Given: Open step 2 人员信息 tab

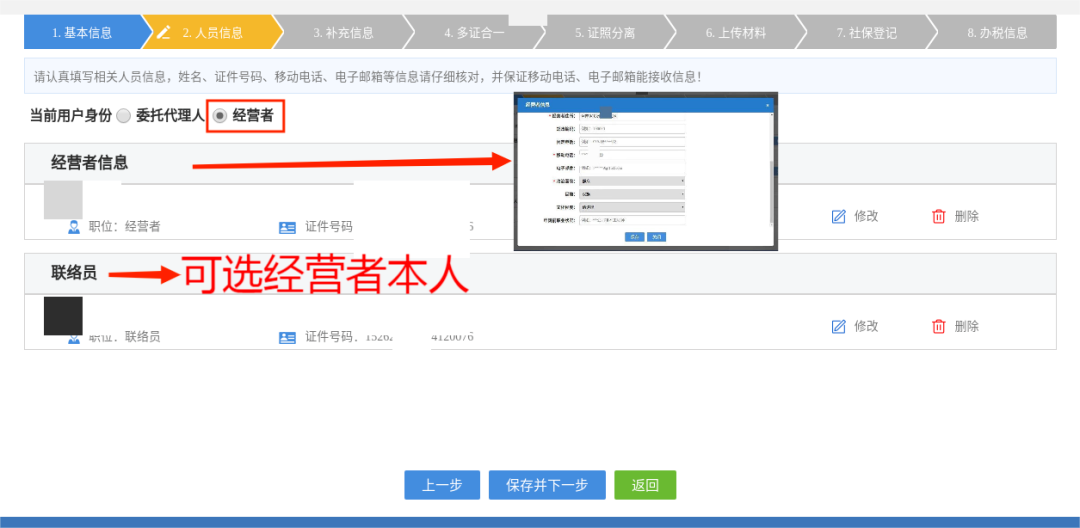Looking at the screenshot, I should [212, 32].
